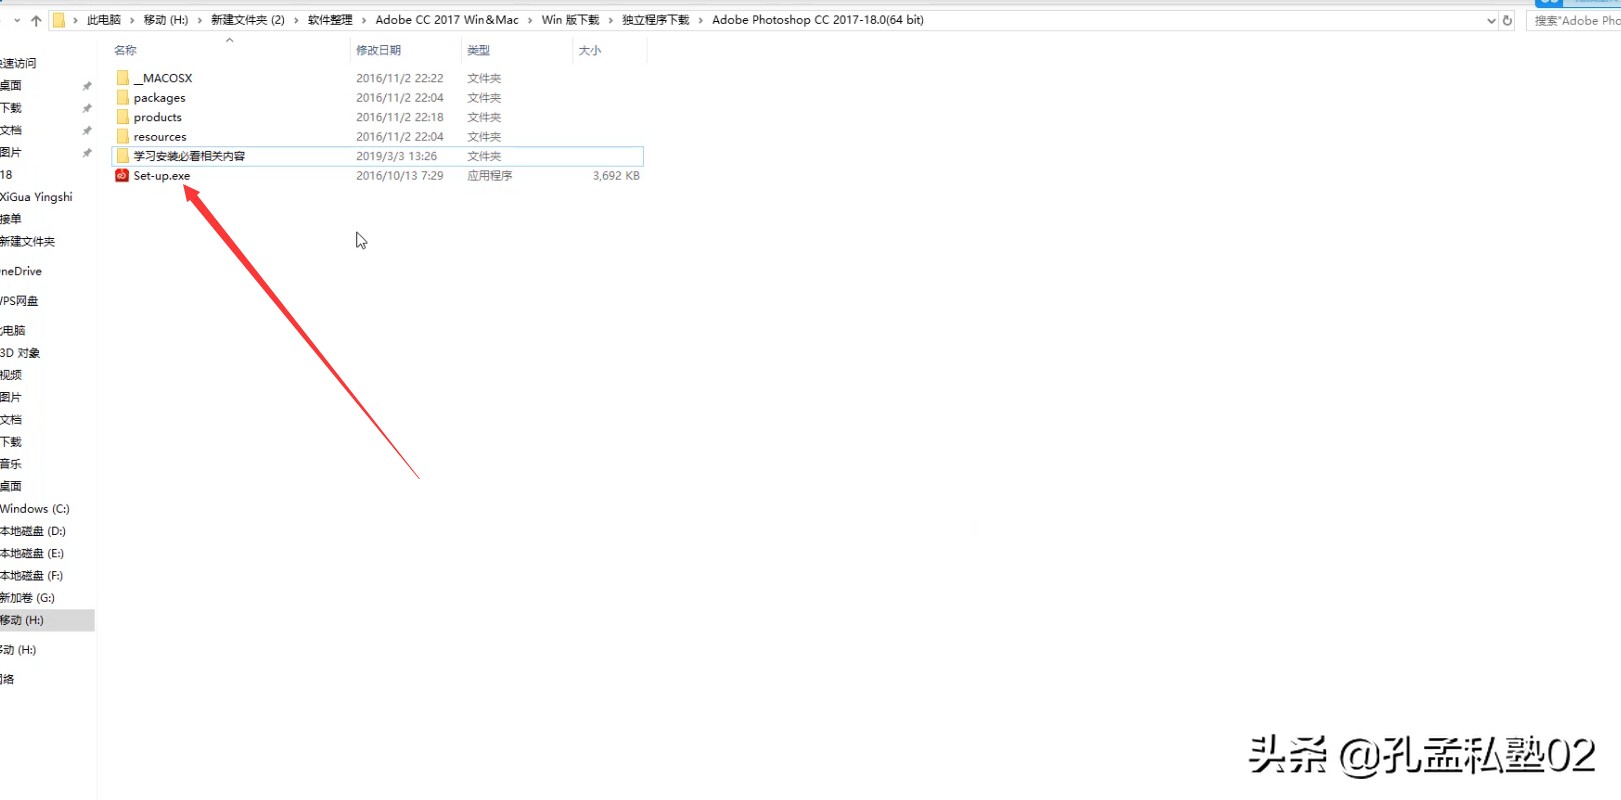
Task: Select the _MACOSX folder icon
Action: [x=123, y=78]
